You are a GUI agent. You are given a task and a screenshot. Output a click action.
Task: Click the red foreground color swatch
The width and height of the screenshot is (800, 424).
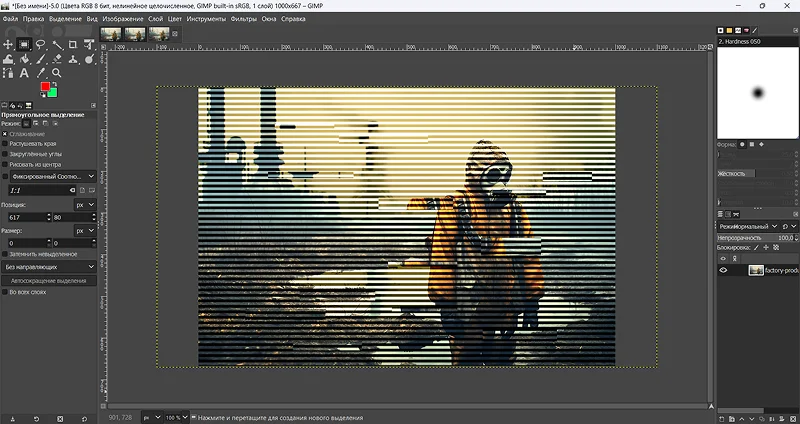click(45, 86)
